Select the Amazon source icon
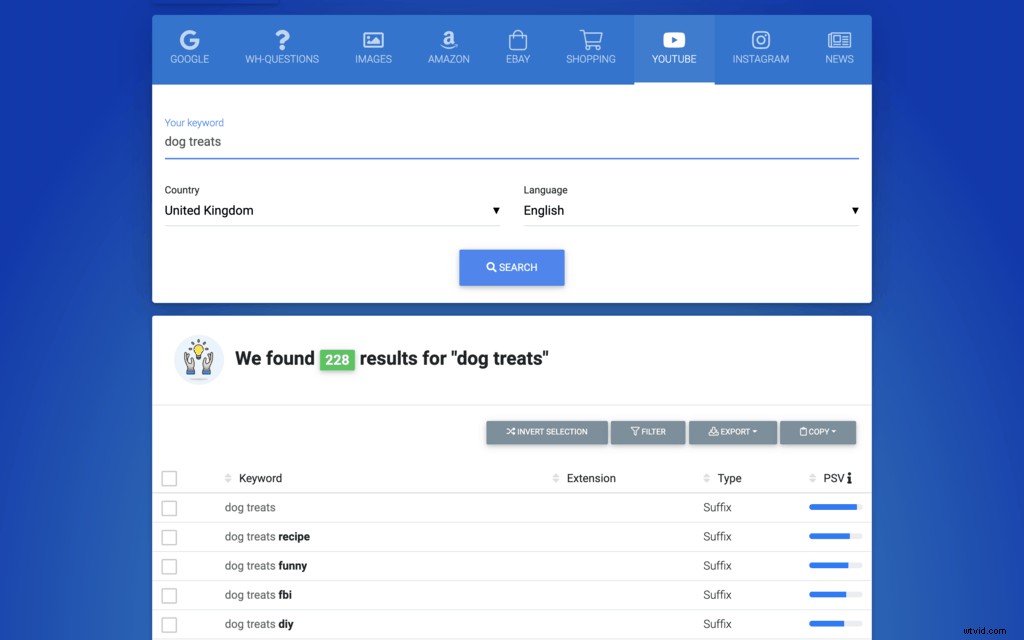This screenshot has height=640, width=1024. click(x=448, y=40)
